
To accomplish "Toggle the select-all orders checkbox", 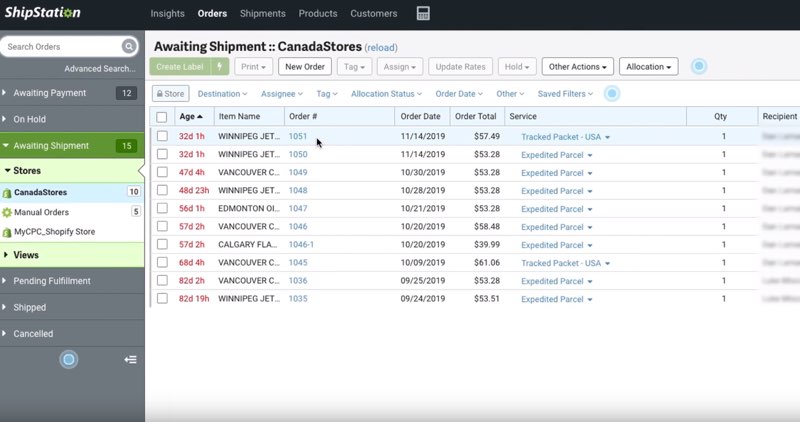I will (162, 117).
